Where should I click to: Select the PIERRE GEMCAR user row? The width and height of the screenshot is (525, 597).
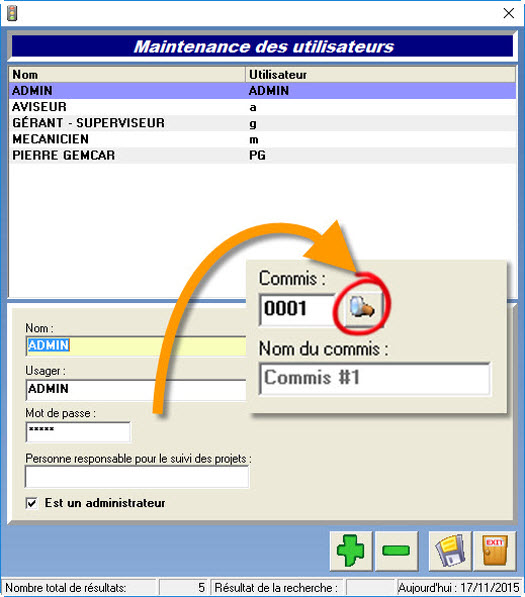(262, 155)
